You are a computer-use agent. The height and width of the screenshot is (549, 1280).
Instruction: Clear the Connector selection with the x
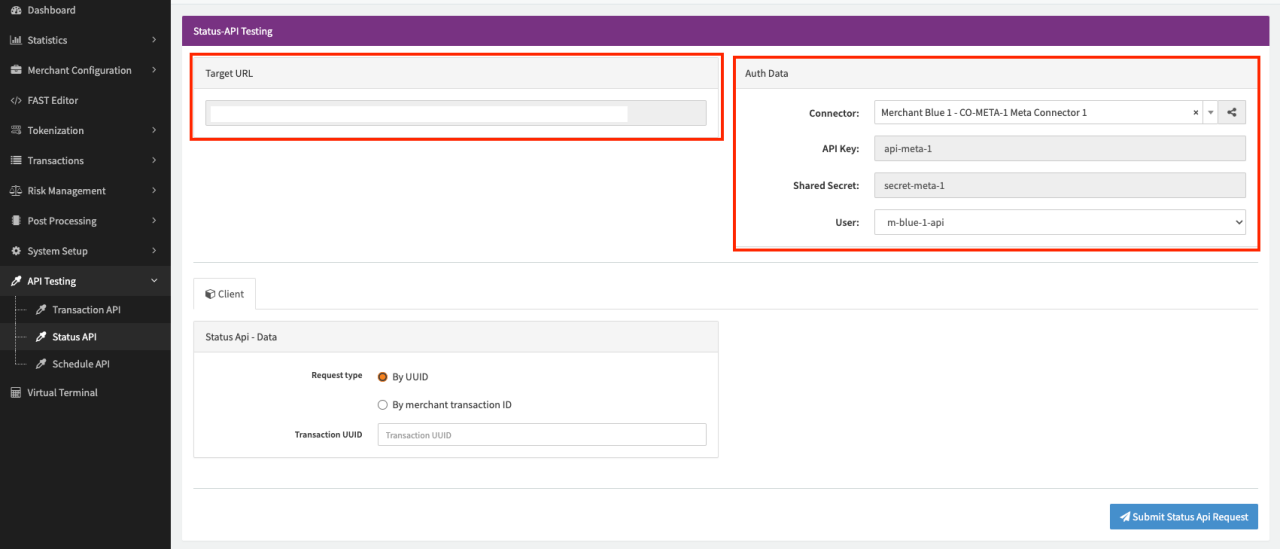coord(1195,113)
